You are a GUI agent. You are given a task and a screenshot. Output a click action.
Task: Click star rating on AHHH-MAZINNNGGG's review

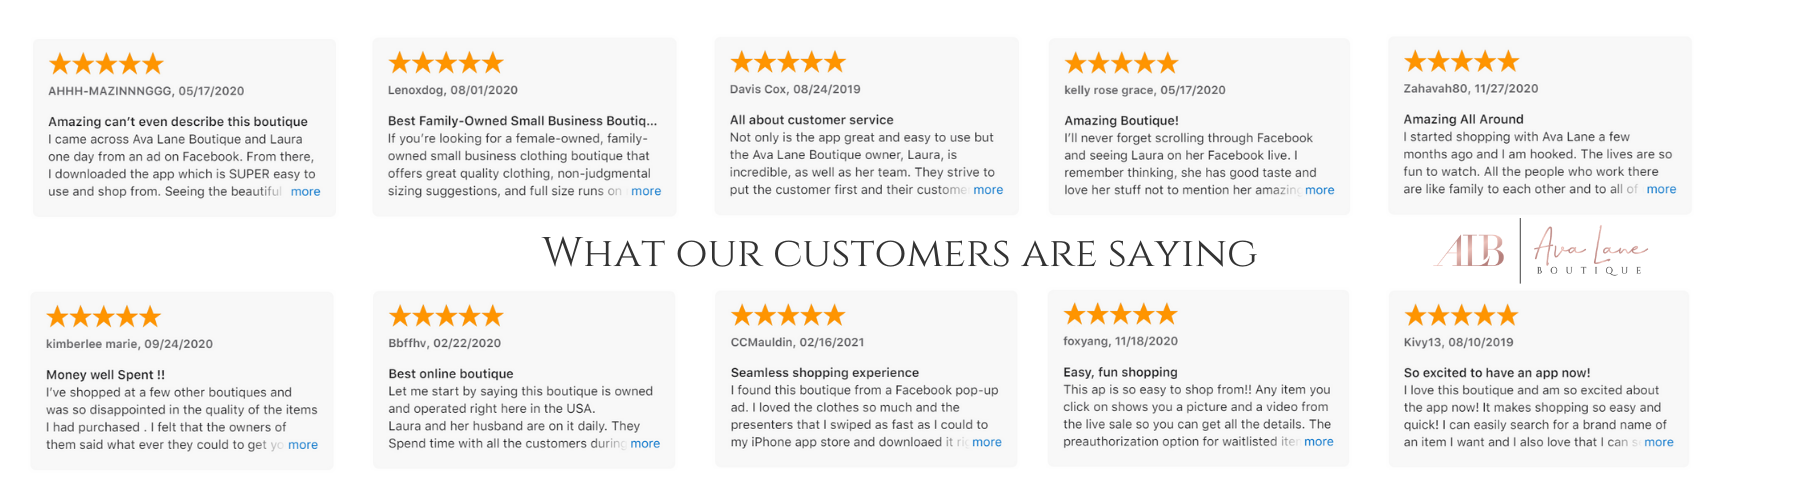(x=106, y=65)
